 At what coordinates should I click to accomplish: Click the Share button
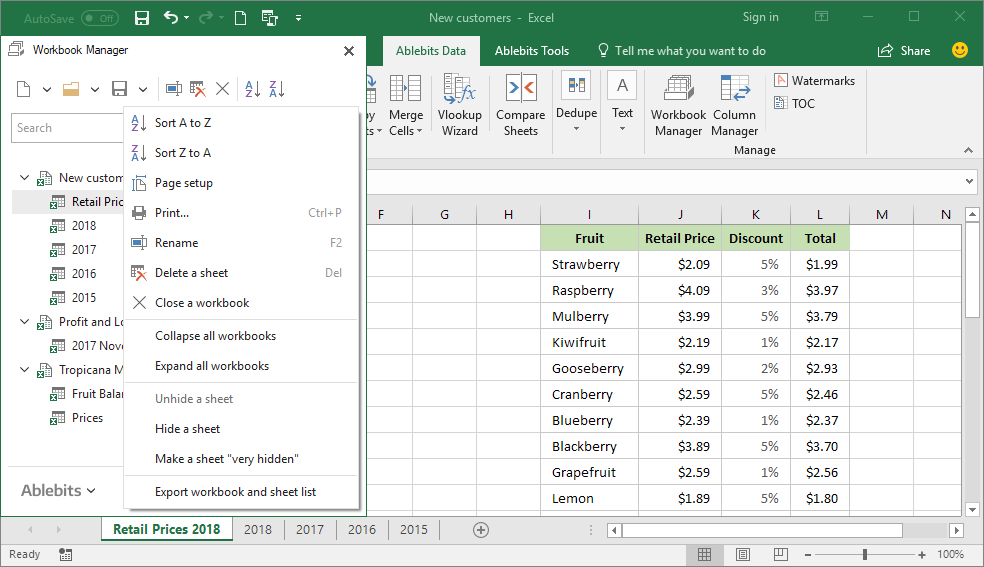pos(904,51)
